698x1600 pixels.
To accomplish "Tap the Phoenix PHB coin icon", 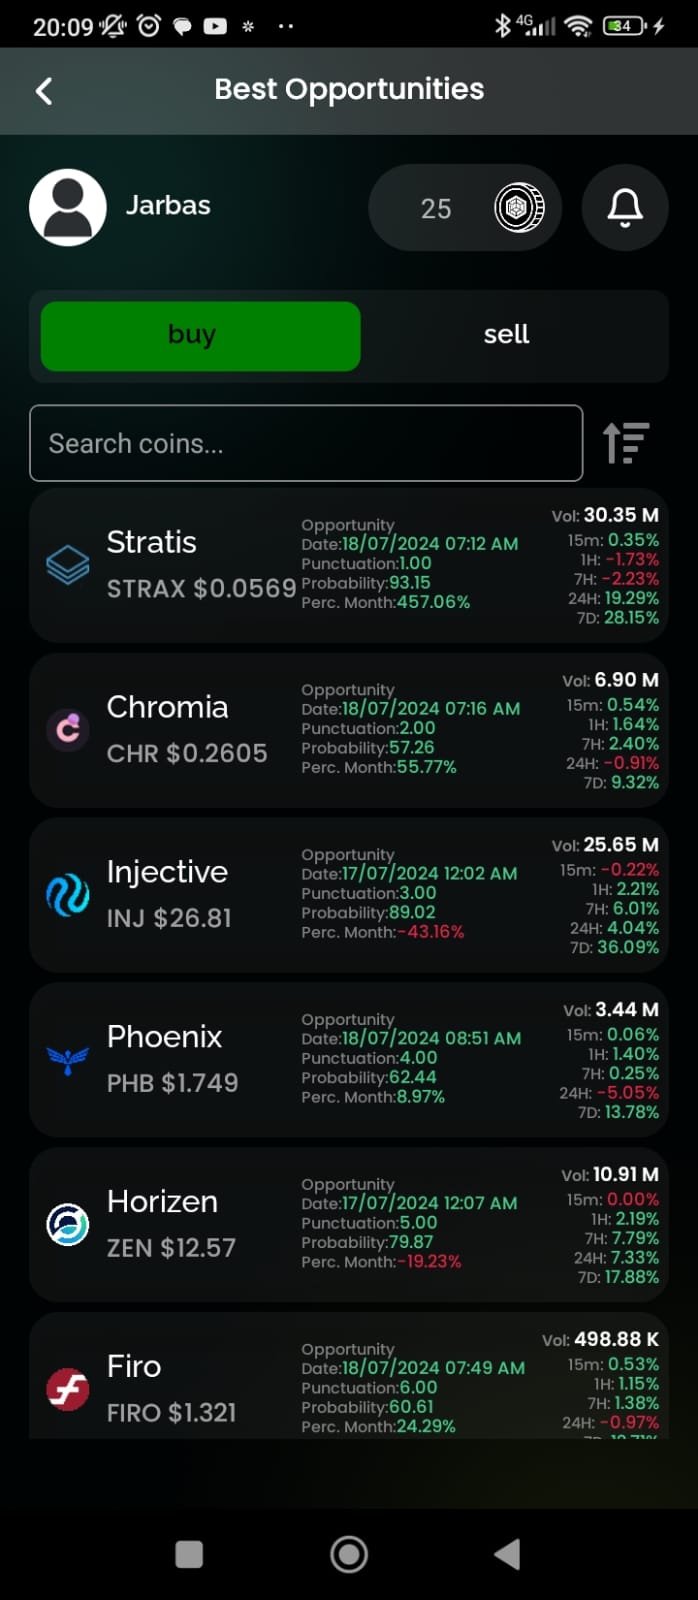I will [x=67, y=1061].
